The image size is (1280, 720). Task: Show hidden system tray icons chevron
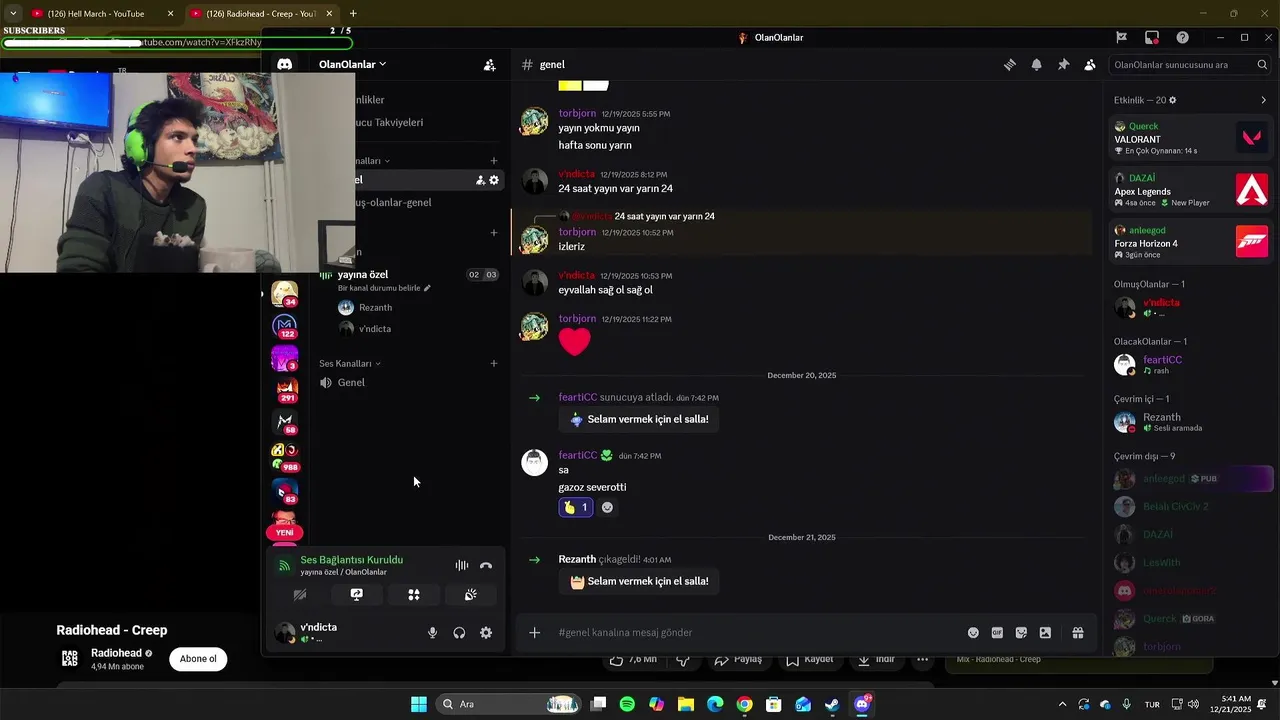pos(1062,705)
